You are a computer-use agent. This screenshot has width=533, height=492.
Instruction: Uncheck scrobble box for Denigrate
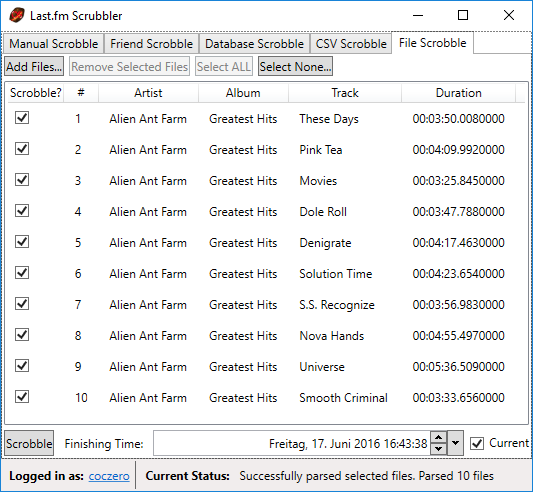tap(22, 242)
